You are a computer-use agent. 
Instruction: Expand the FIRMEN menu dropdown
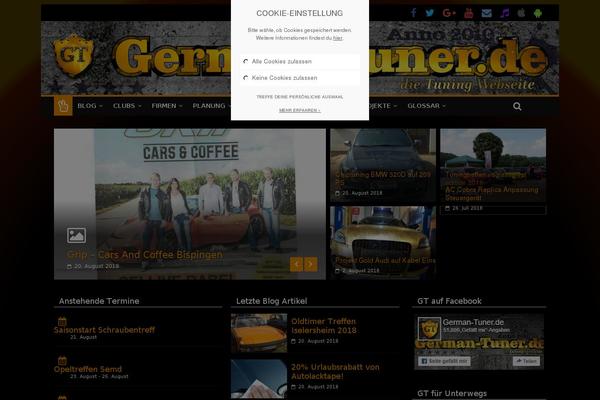tap(167, 106)
